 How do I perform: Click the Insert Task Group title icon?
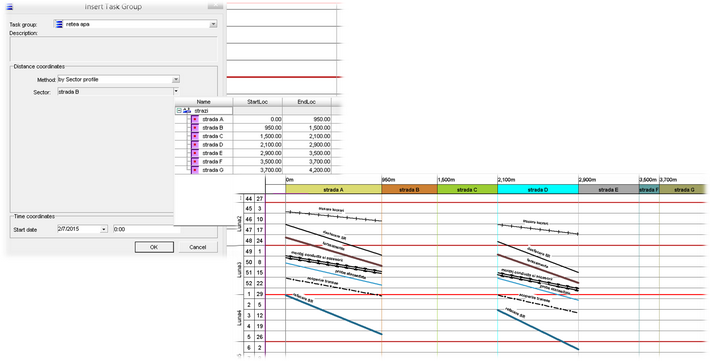pos(10,7)
